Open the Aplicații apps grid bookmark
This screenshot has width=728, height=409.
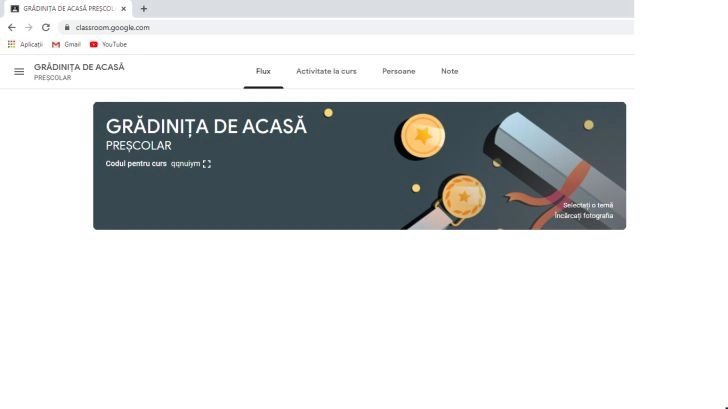[x=25, y=45]
